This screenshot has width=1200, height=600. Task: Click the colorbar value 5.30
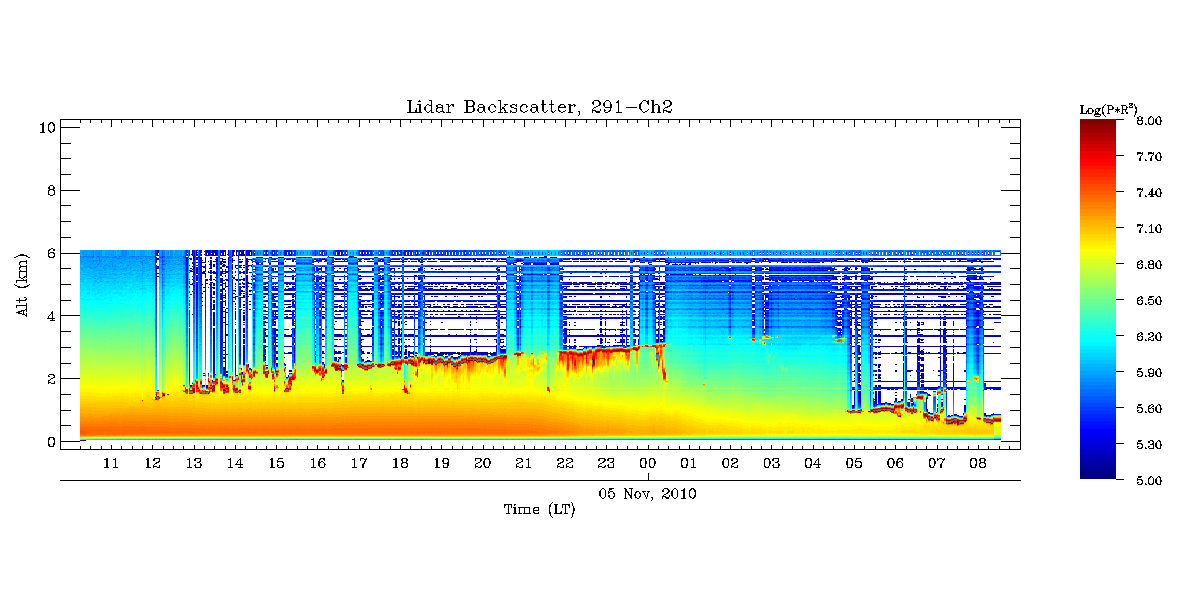click(1149, 444)
